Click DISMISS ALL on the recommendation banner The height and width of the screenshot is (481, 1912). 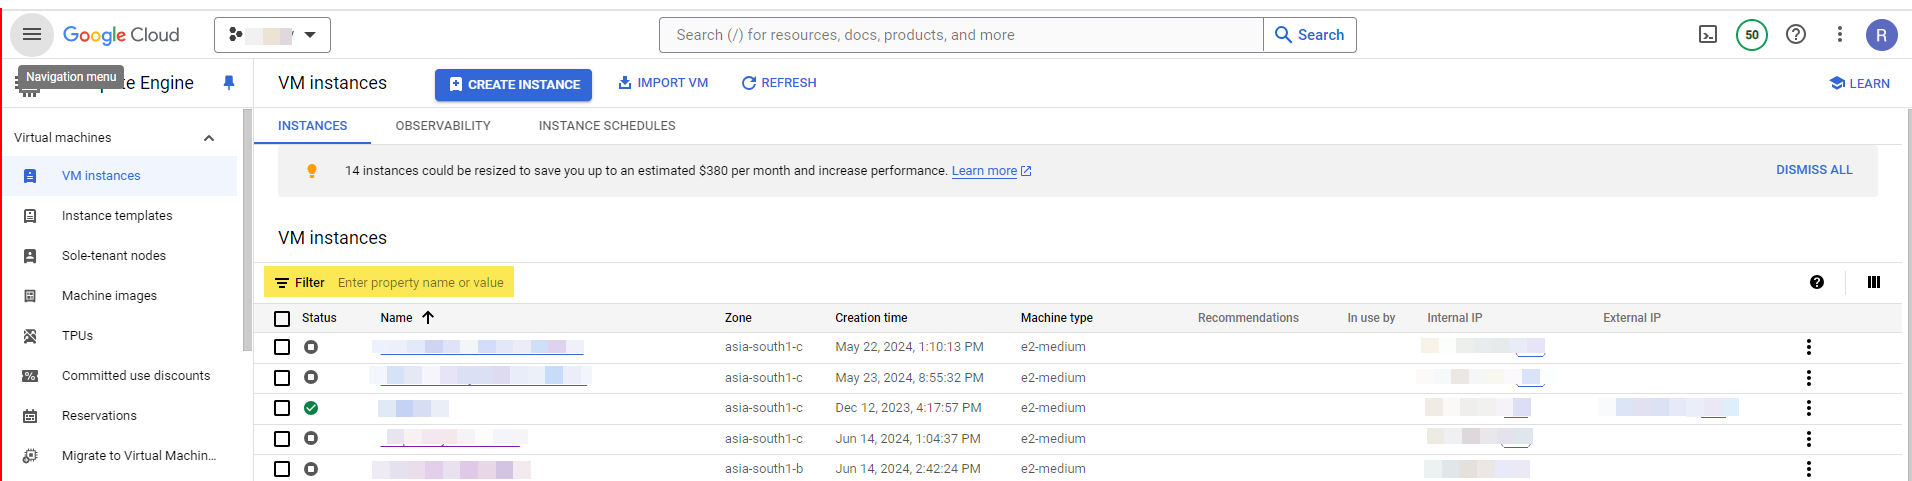tap(1814, 170)
